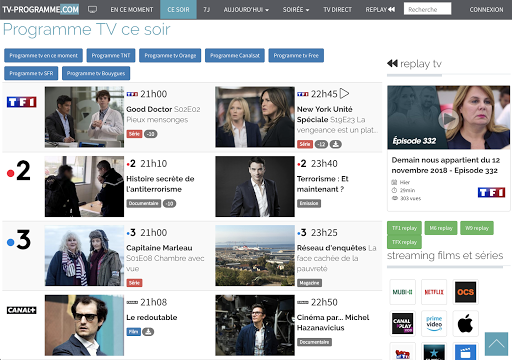Click the Programme TNT button
The width and height of the screenshot is (512, 360).
coord(111,55)
